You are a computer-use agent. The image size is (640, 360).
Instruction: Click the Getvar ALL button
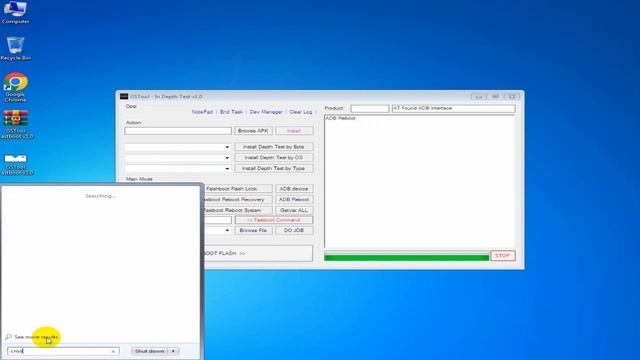pyautogui.click(x=294, y=210)
